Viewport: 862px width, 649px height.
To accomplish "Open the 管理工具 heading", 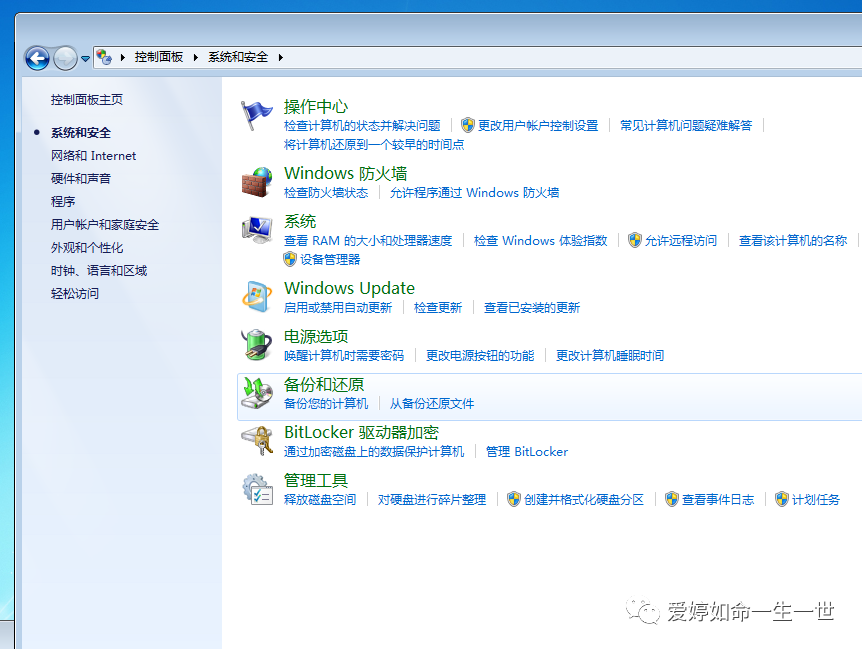I will click(316, 481).
